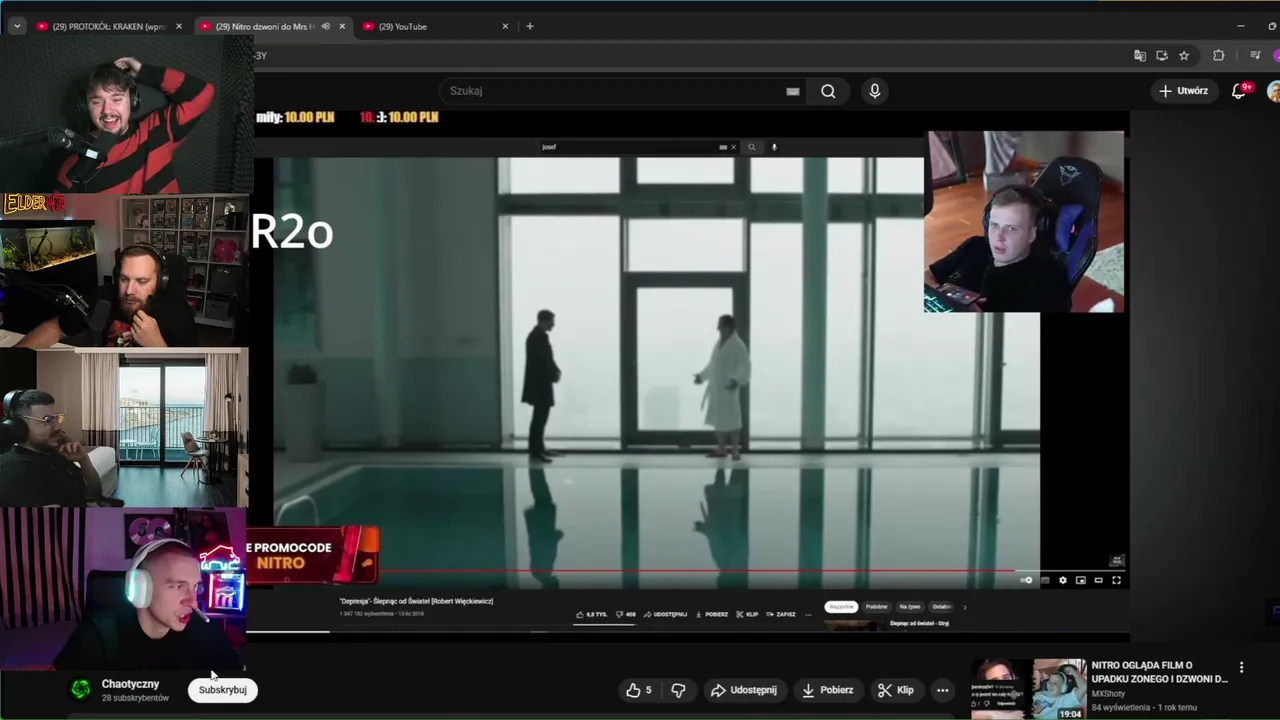Click the Utwórz create button
Image resolution: width=1280 pixels, height=720 pixels.
coord(1184,91)
